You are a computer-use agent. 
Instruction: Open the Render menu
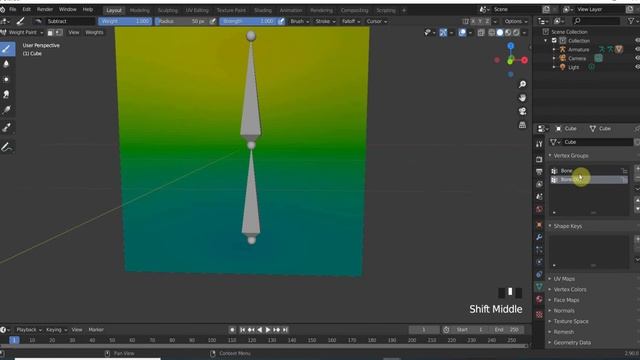[x=45, y=9]
